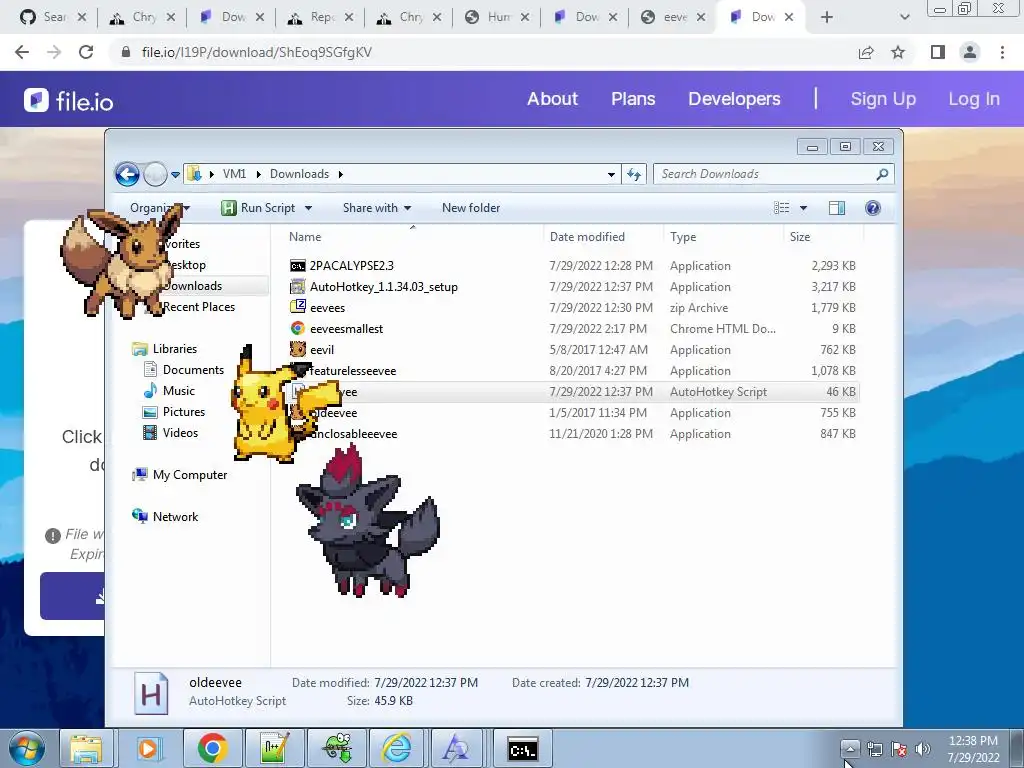Click the 11/21/2020 1:28 PM date cell
This screenshot has width=1024, height=768.
tap(601, 434)
